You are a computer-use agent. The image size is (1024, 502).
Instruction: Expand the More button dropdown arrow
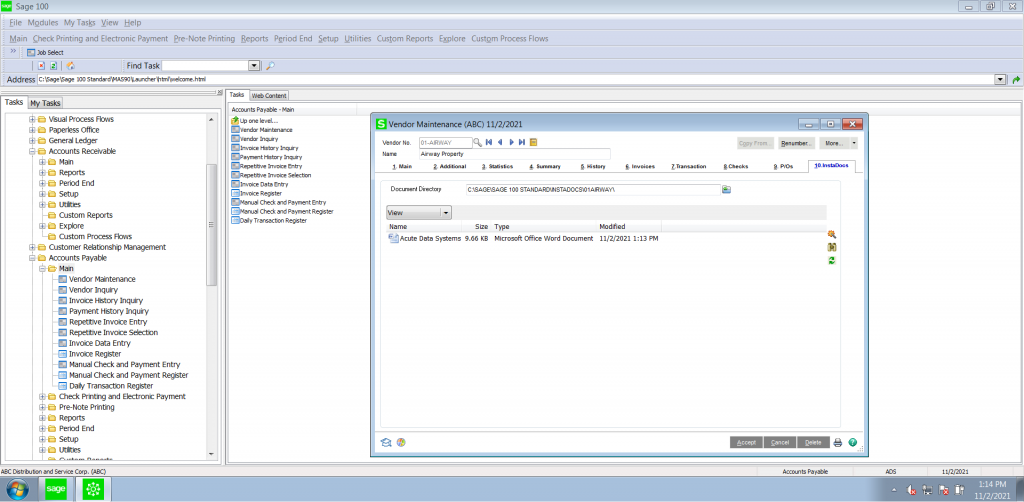click(x=853, y=143)
